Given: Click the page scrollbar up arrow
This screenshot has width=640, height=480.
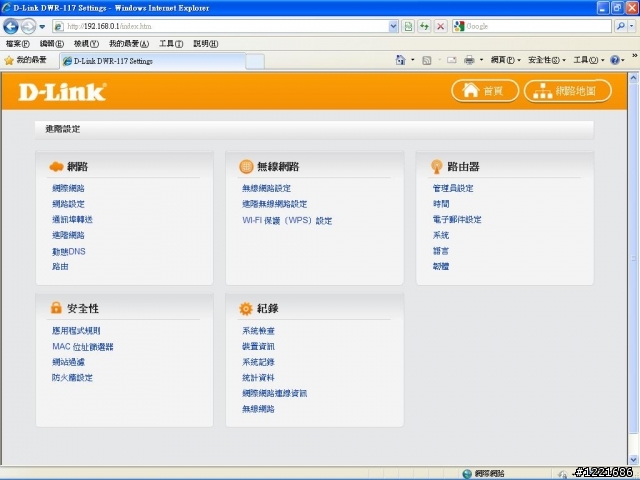Looking at the screenshot, I should 633,78.
